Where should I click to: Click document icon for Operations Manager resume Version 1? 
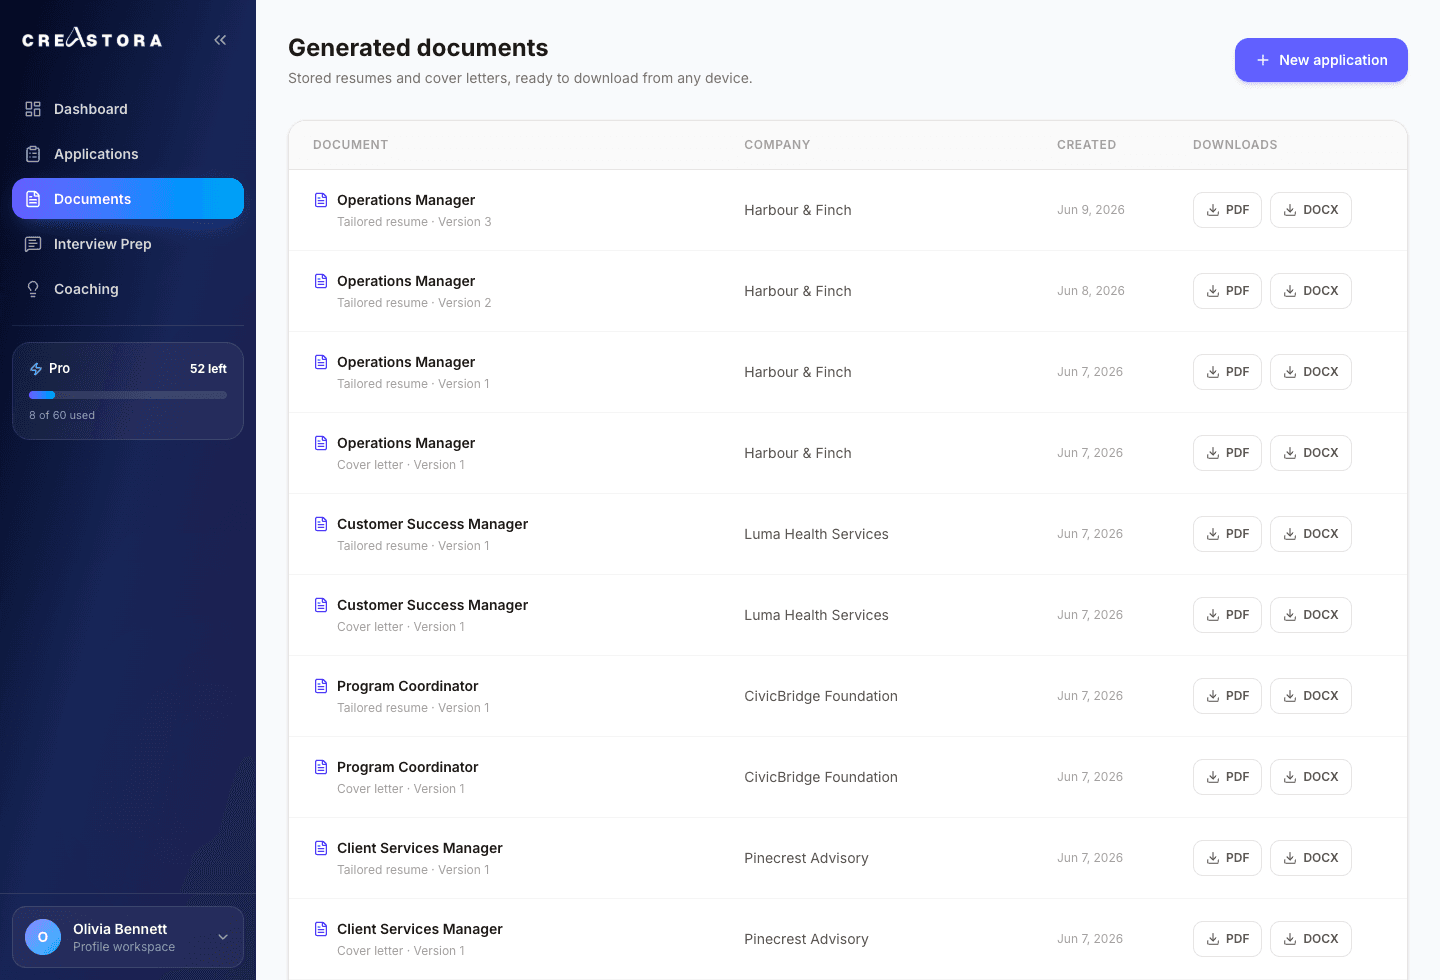pos(321,362)
